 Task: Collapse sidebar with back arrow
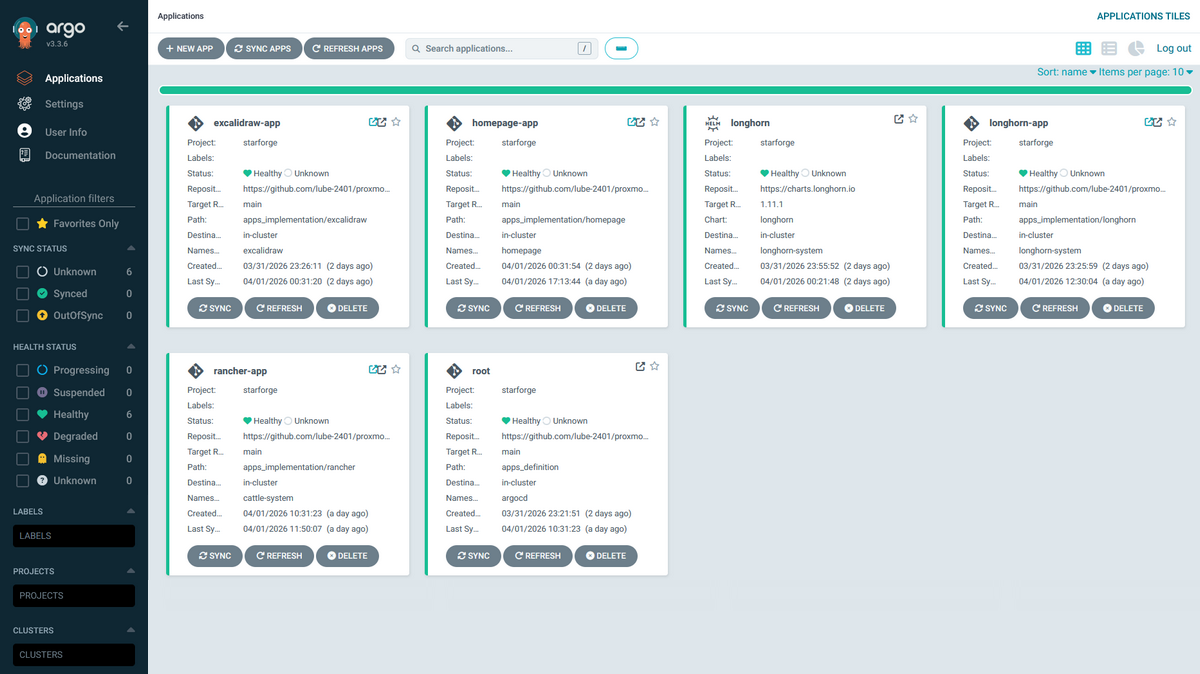click(123, 26)
